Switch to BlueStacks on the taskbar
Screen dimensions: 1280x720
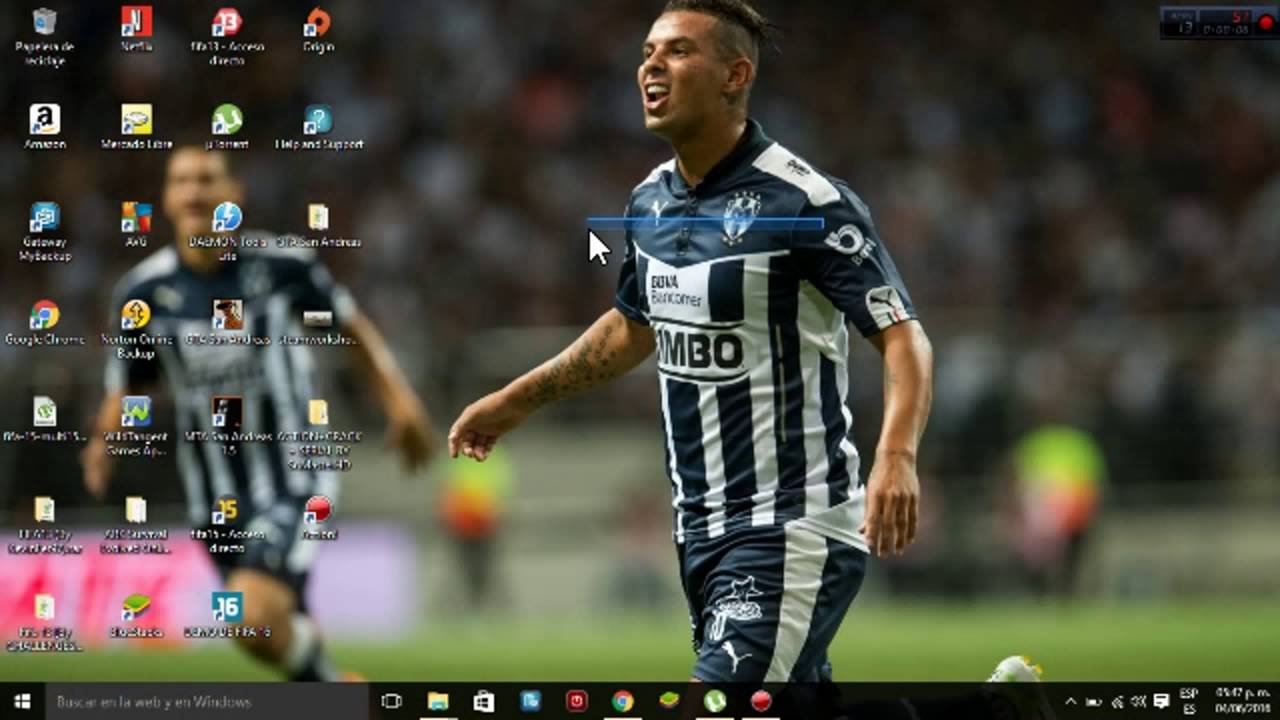[x=668, y=701]
